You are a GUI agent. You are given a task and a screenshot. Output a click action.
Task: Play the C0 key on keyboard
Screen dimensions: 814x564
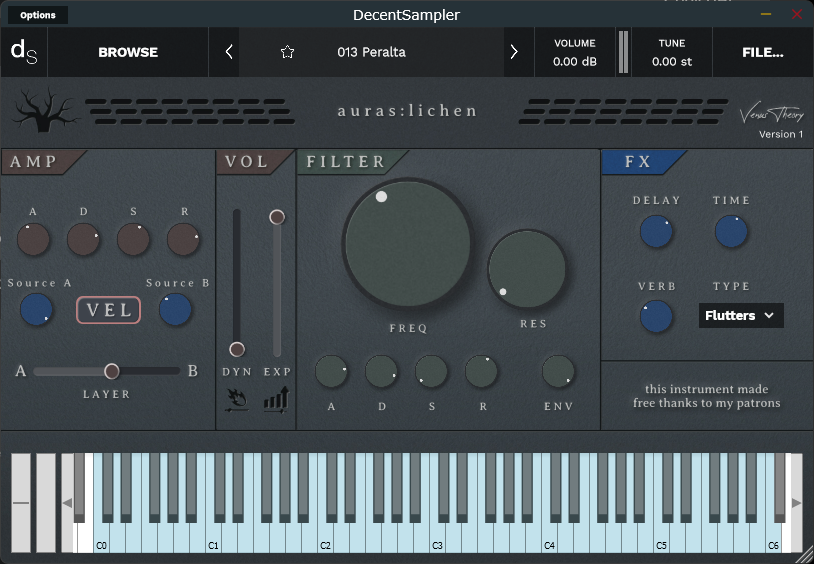click(102, 538)
